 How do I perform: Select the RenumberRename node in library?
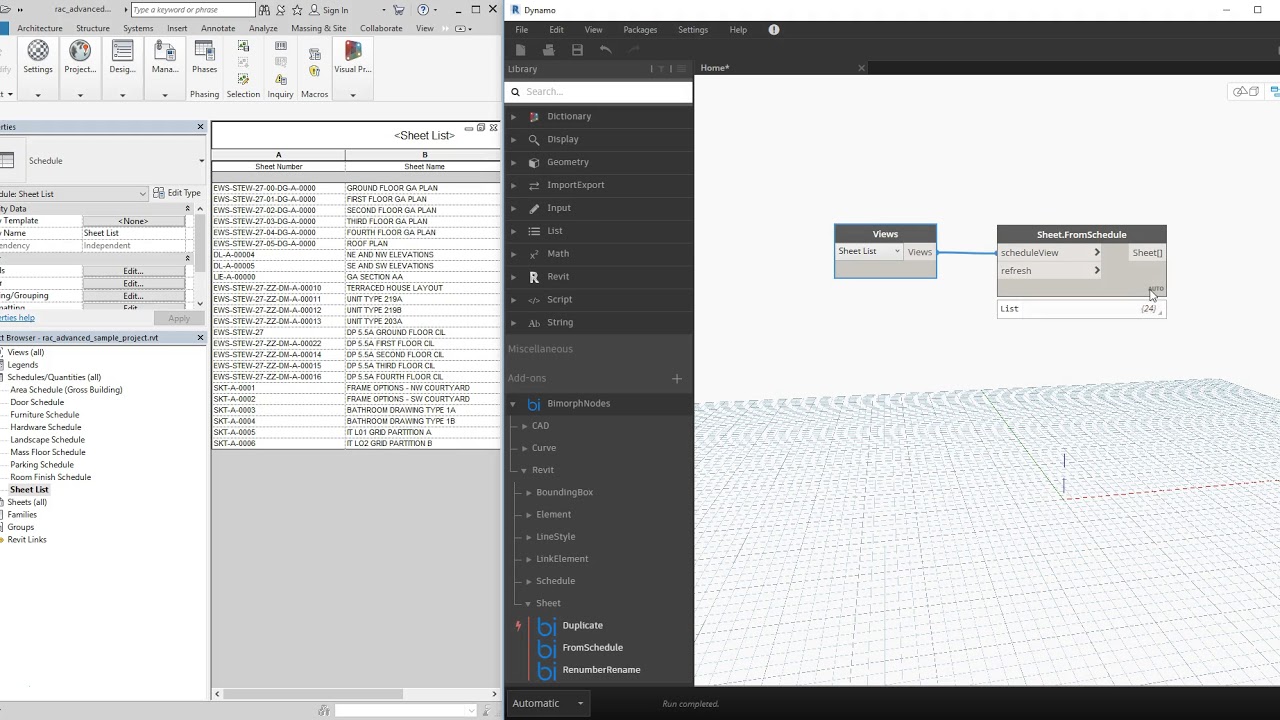tap(601, 670)
